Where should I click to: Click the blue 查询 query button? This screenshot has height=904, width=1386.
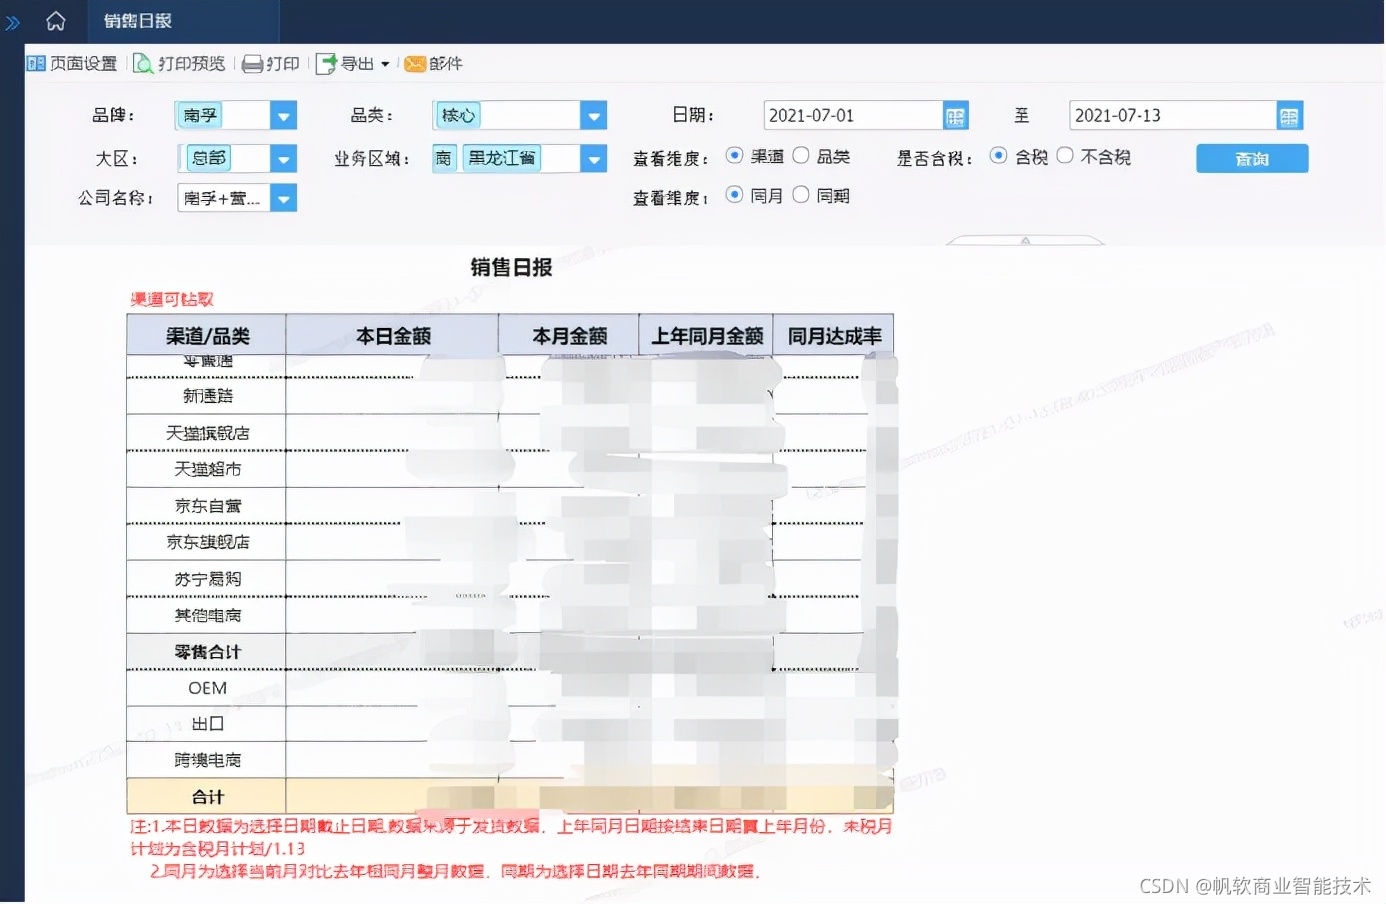[x=1251, y=157]
